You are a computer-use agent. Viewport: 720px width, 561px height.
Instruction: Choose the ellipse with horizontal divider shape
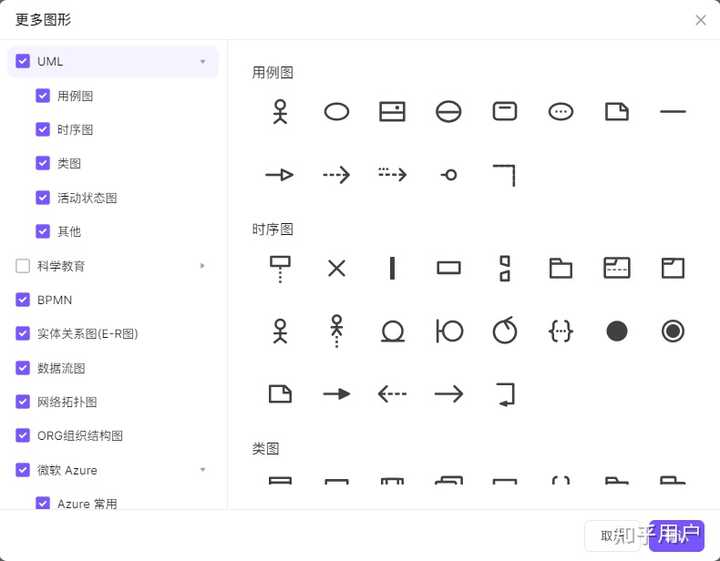(x=449, y=112)
